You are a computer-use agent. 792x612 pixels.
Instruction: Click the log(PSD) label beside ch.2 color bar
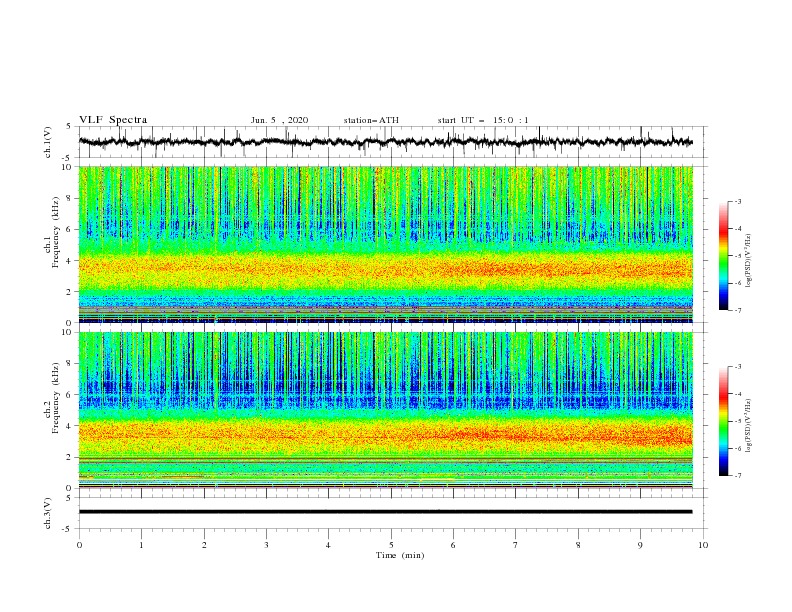(x=749, y=426)
